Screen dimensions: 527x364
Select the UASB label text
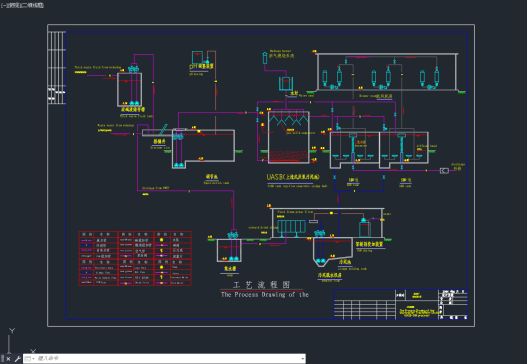pyautogui.click(x=293, y=177)
